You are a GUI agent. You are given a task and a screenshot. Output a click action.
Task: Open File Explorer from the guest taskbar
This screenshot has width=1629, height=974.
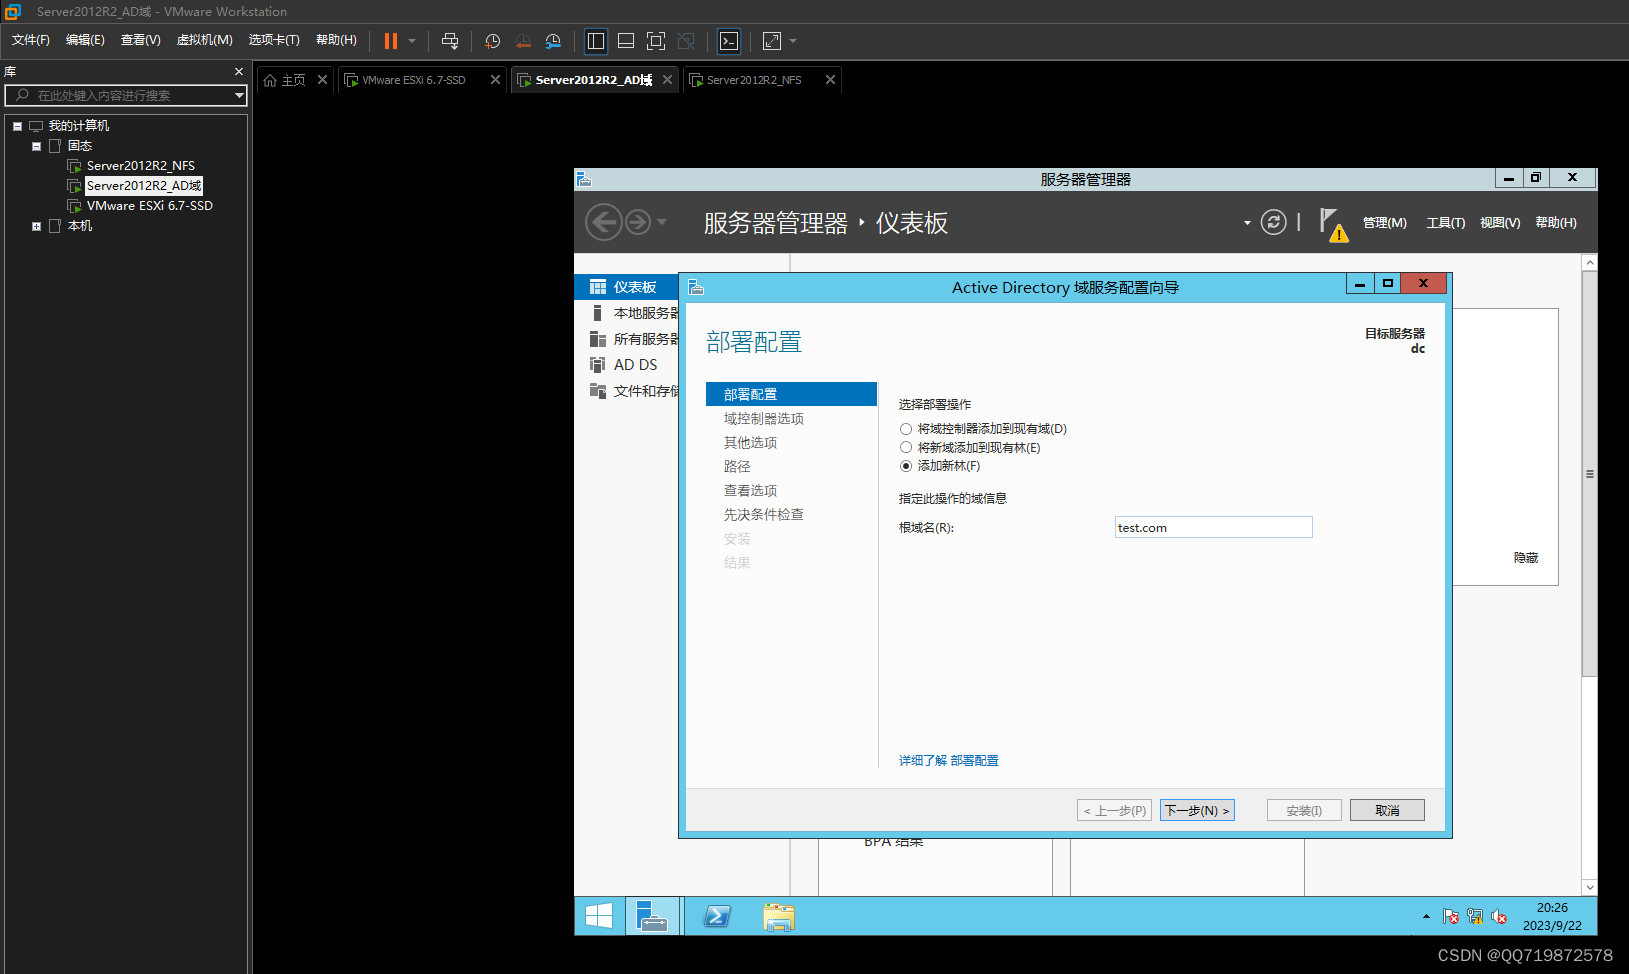779,916
